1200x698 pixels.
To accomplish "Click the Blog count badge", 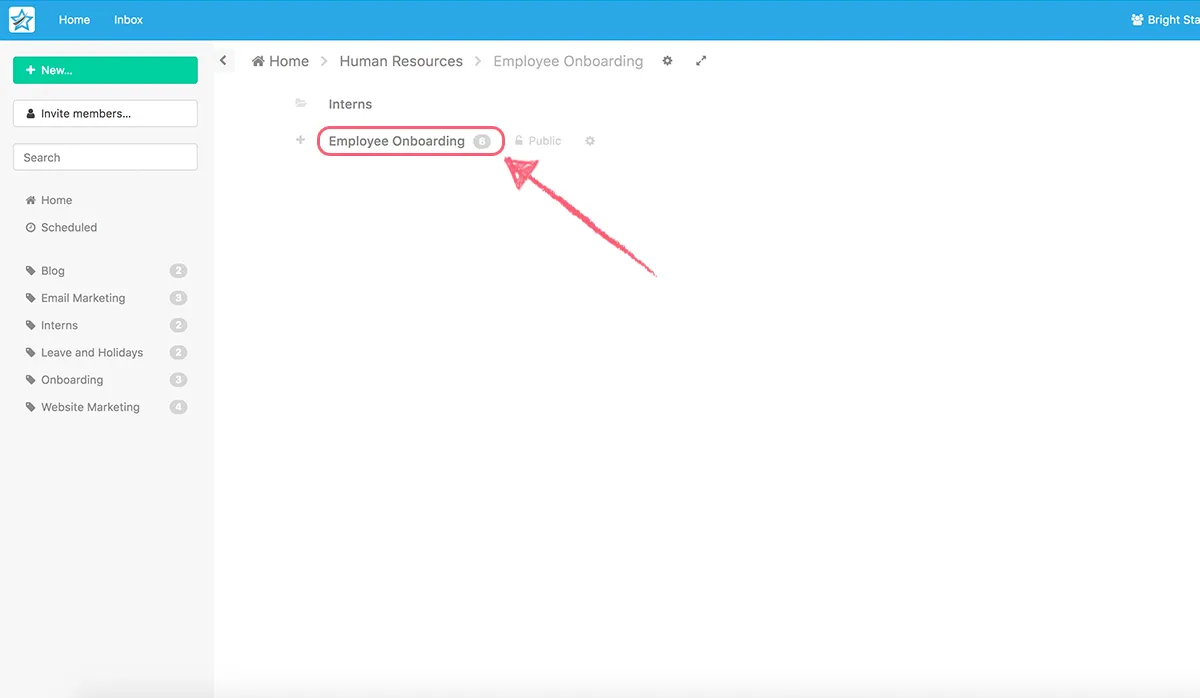I will tap(178, 271).
